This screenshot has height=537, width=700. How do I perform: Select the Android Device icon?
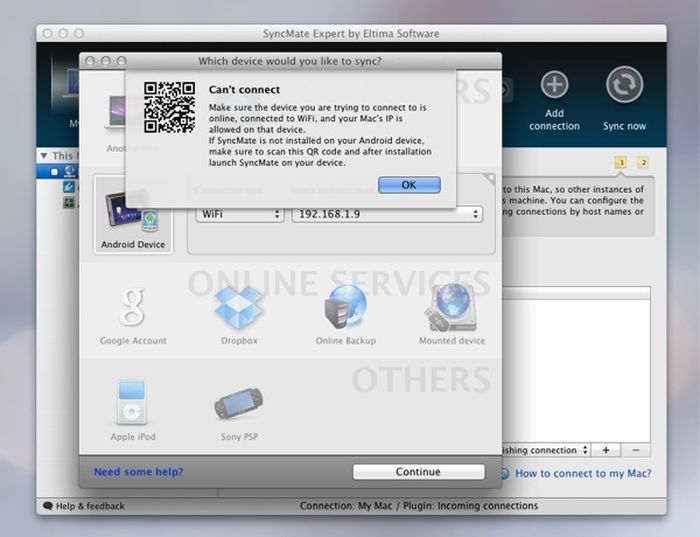pyautogui.click(x=133, y=216)
